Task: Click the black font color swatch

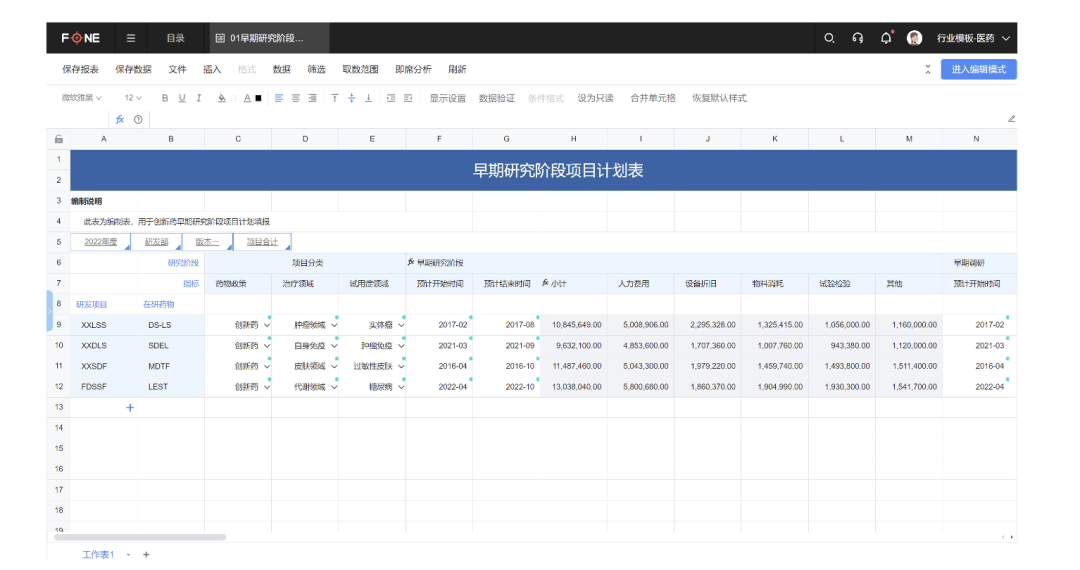Action: coord(258,98)
